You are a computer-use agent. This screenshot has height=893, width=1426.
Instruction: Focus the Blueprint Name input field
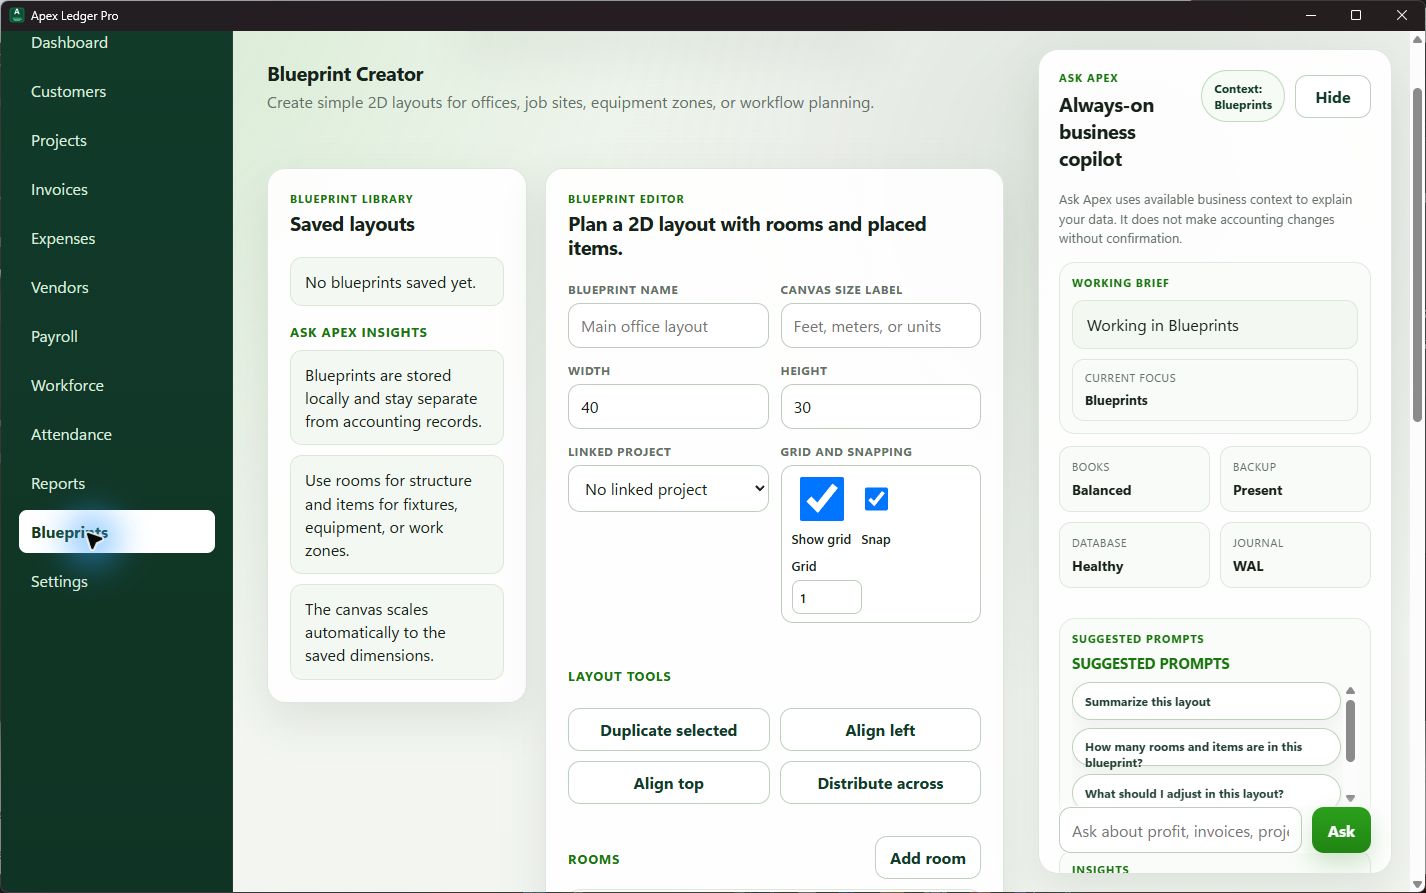click(x=668, y=326)
